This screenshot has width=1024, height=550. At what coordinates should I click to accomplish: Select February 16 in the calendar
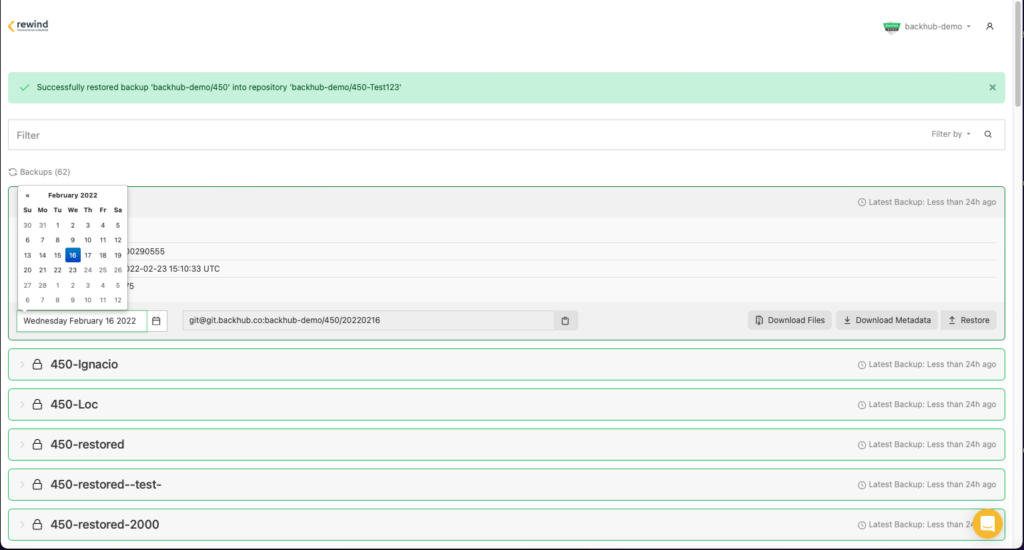tap(72, 255)
